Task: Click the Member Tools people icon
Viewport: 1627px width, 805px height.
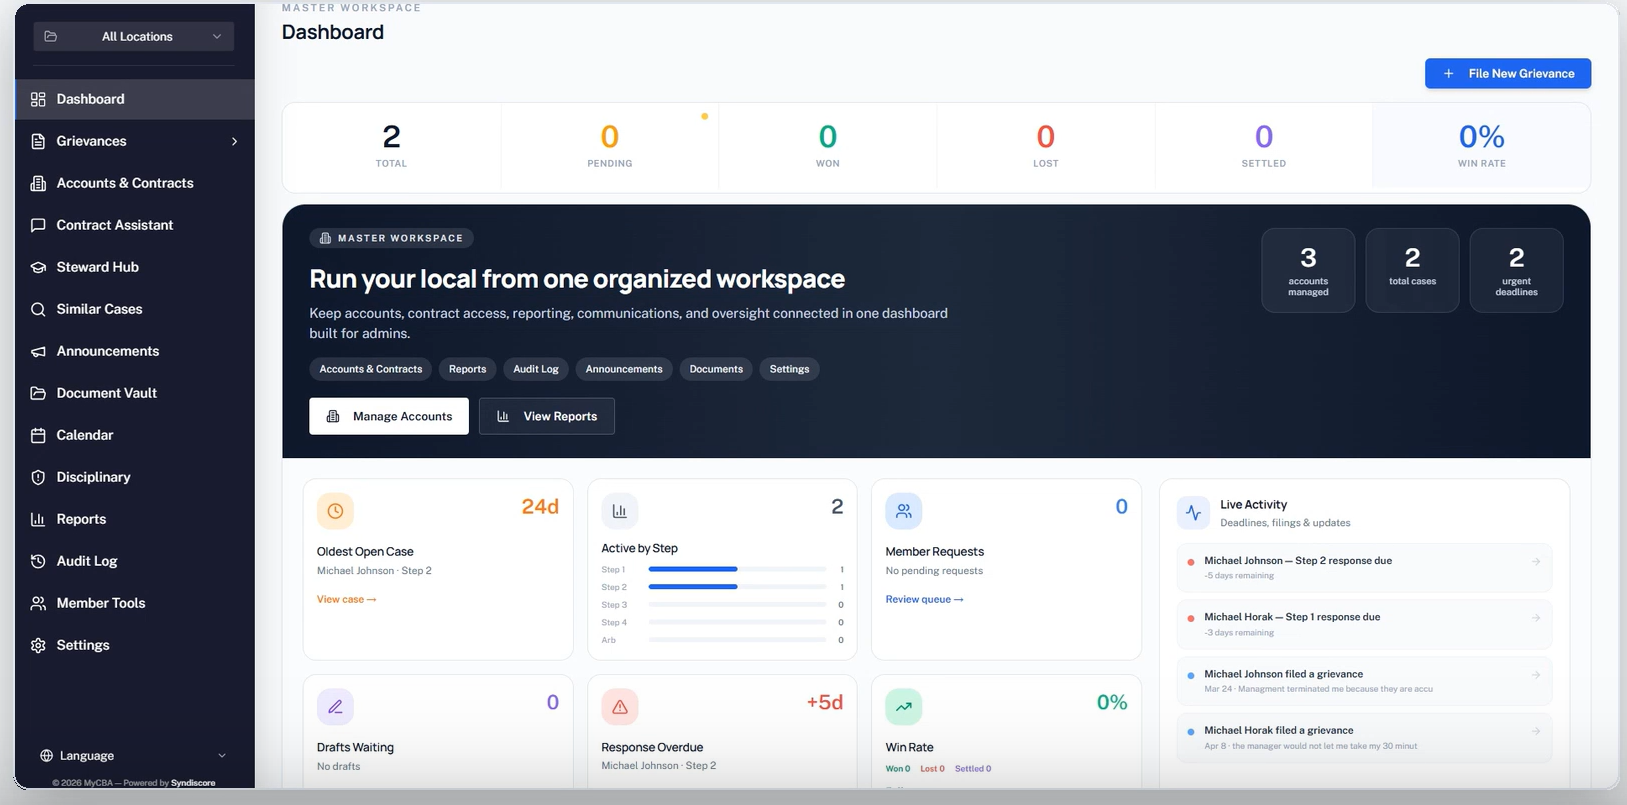Action: click(38, 603)
